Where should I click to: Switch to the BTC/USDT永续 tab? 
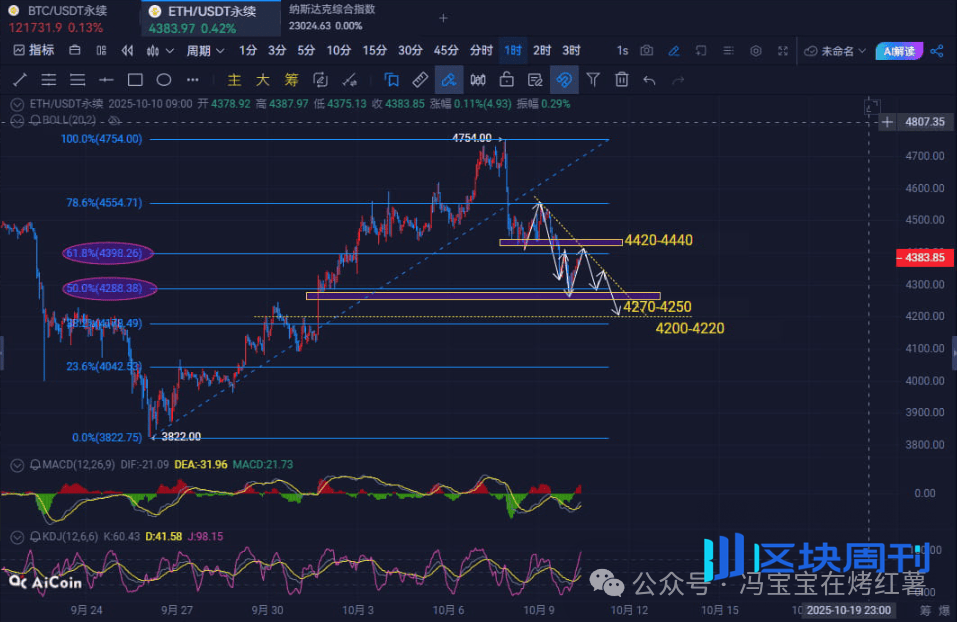(x=60, y=11)
